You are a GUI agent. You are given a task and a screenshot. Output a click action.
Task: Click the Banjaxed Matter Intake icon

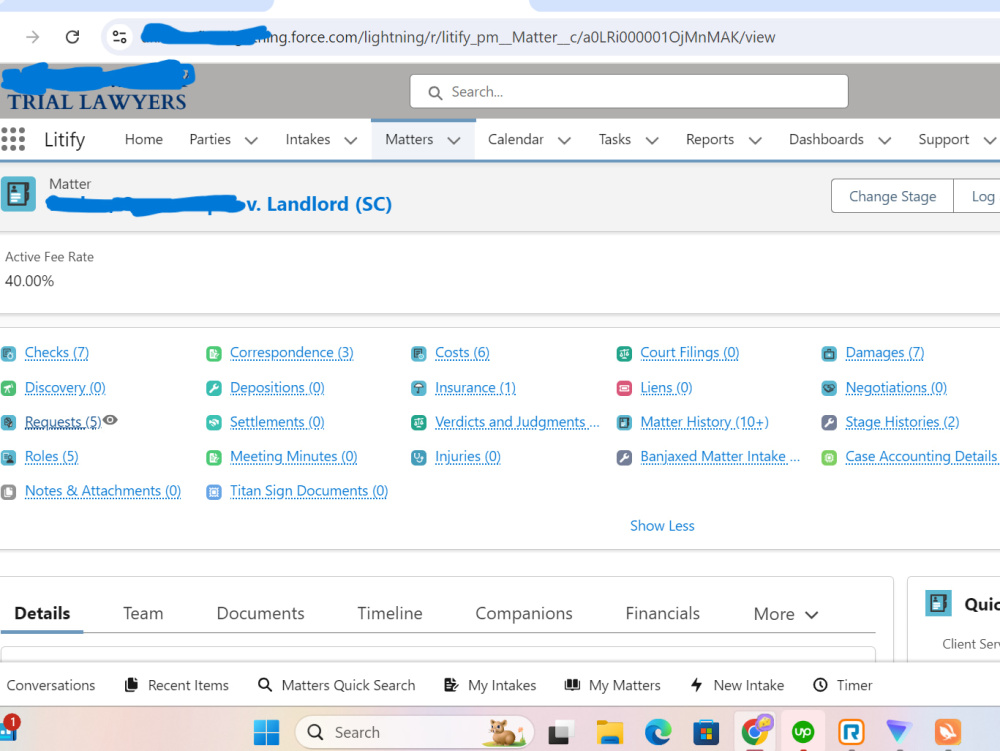pos(624,457)
